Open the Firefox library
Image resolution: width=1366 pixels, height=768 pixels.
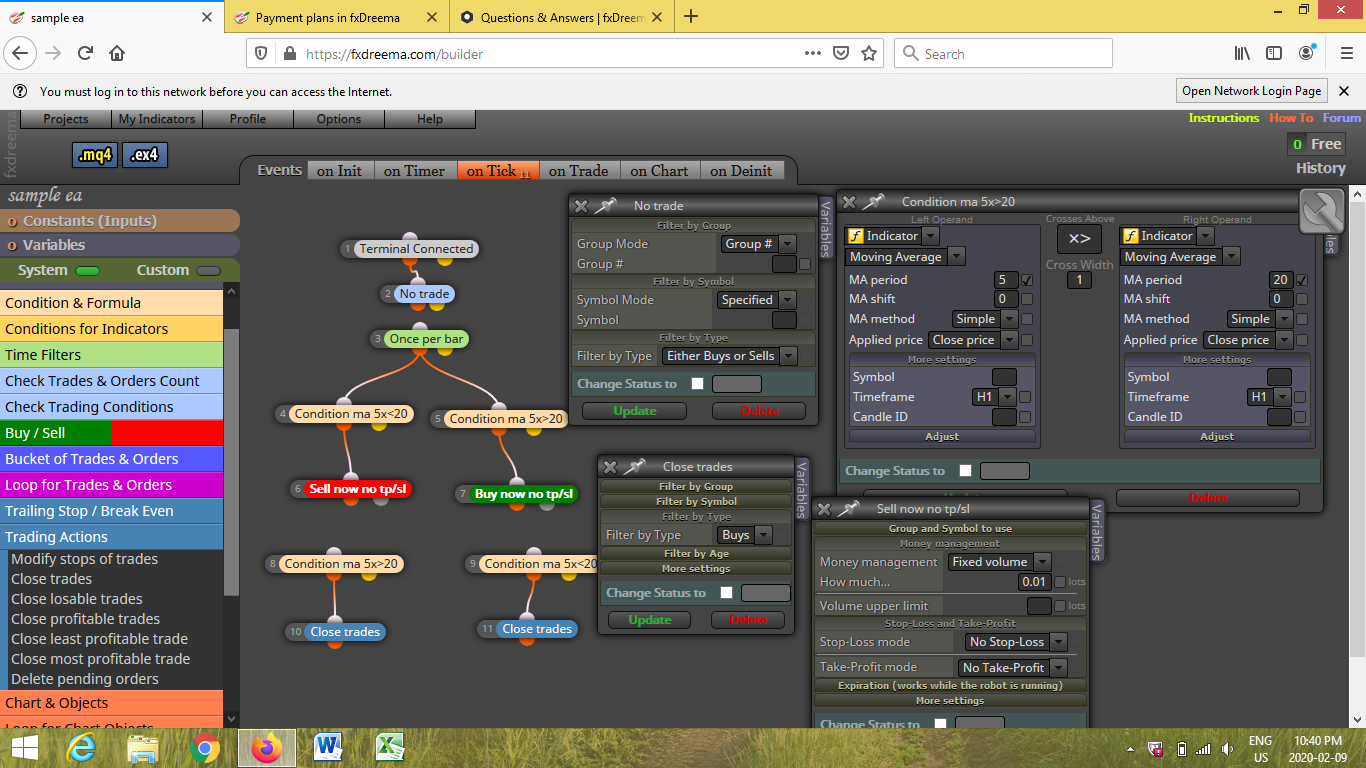tap(1241, 53)
